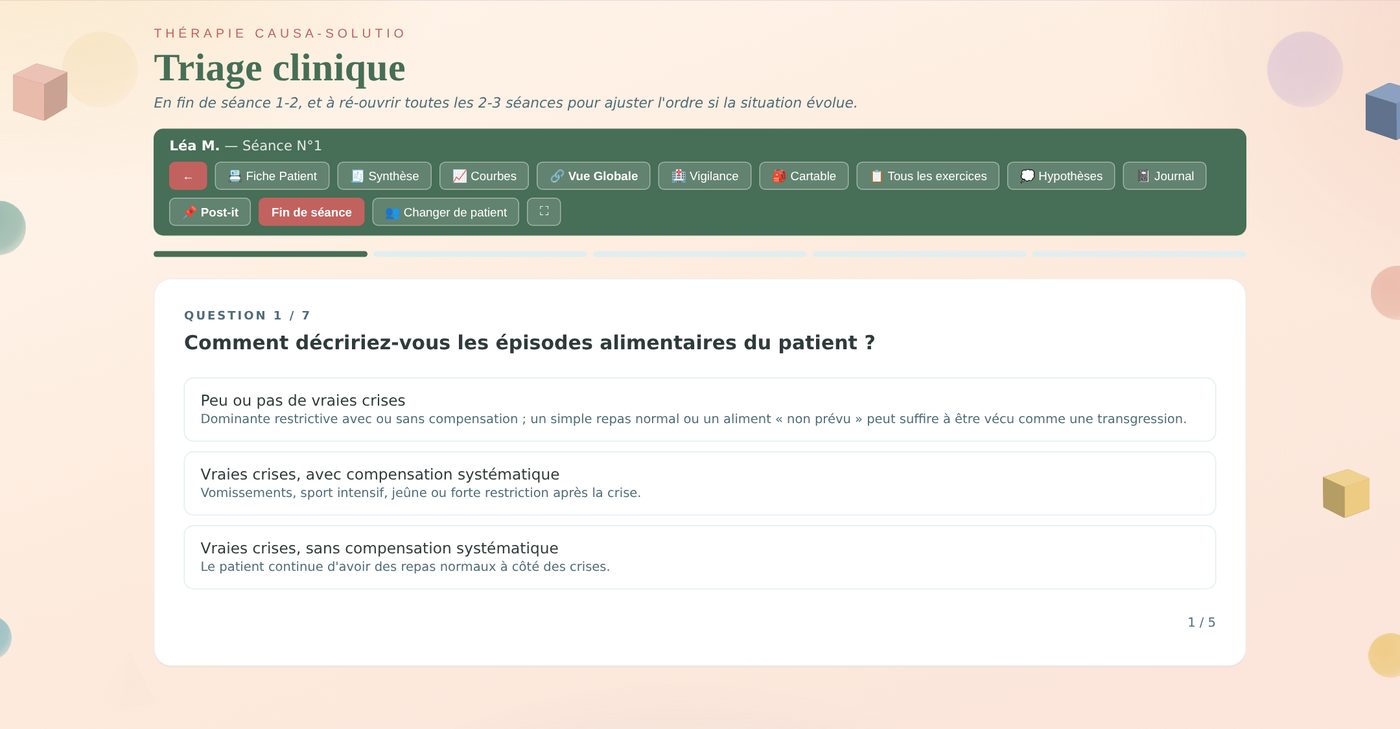This screenshot has width=1400, height=729.
Task: Click the 'QUESTION 1 / 7' label
Action: (x=248, y=315)
